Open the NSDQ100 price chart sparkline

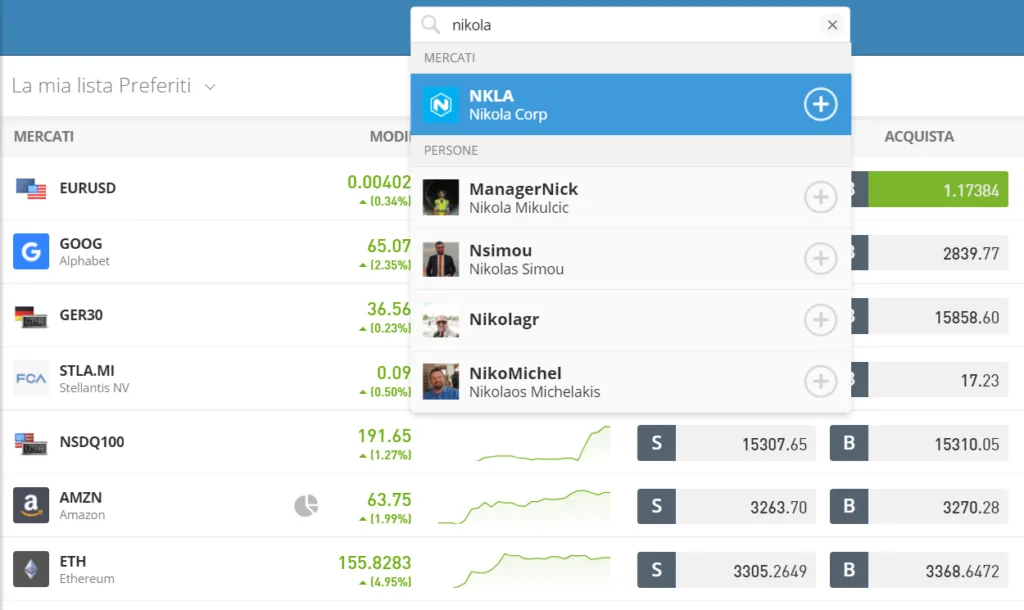tap(544, 443)
